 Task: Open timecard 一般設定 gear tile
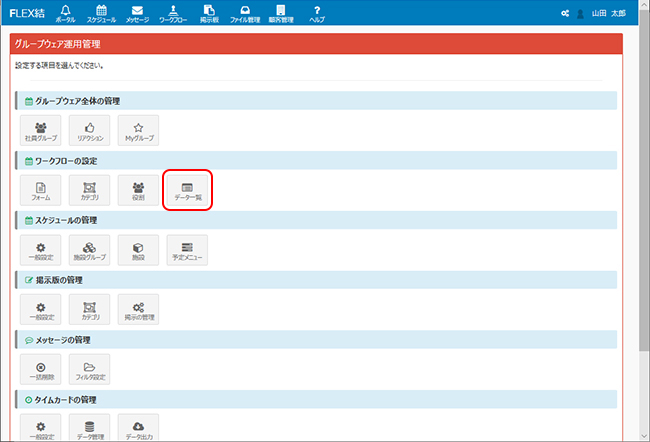41,428
